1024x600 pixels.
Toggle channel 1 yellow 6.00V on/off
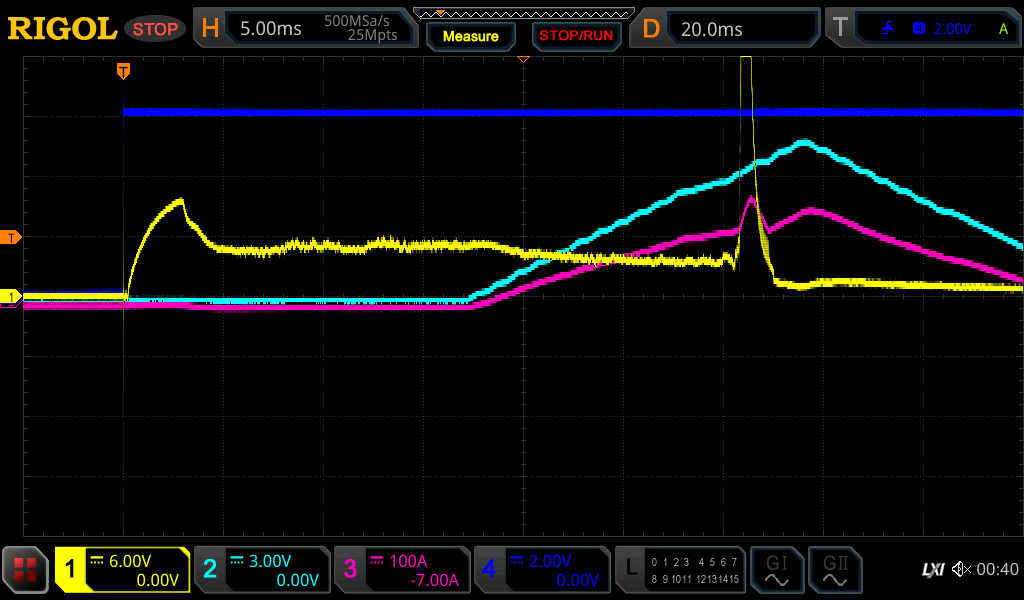tap(123, 570)
